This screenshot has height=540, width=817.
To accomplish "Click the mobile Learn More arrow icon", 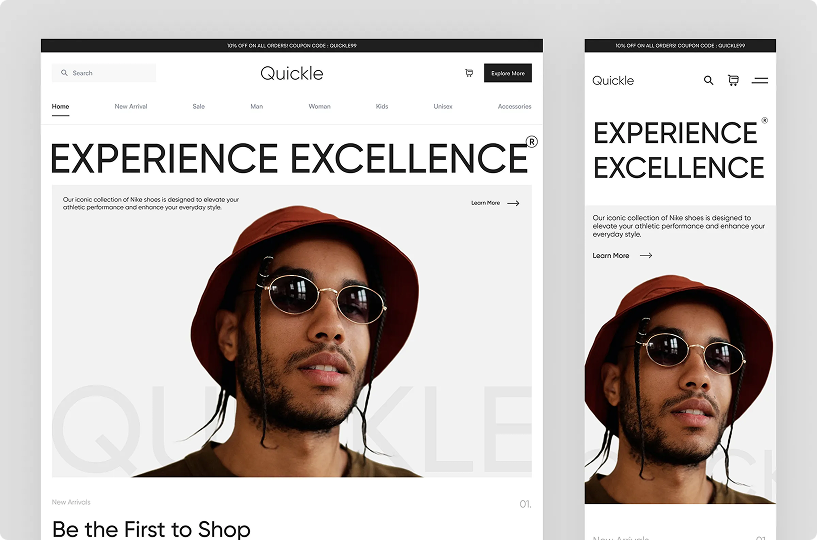I will (646, 255).
